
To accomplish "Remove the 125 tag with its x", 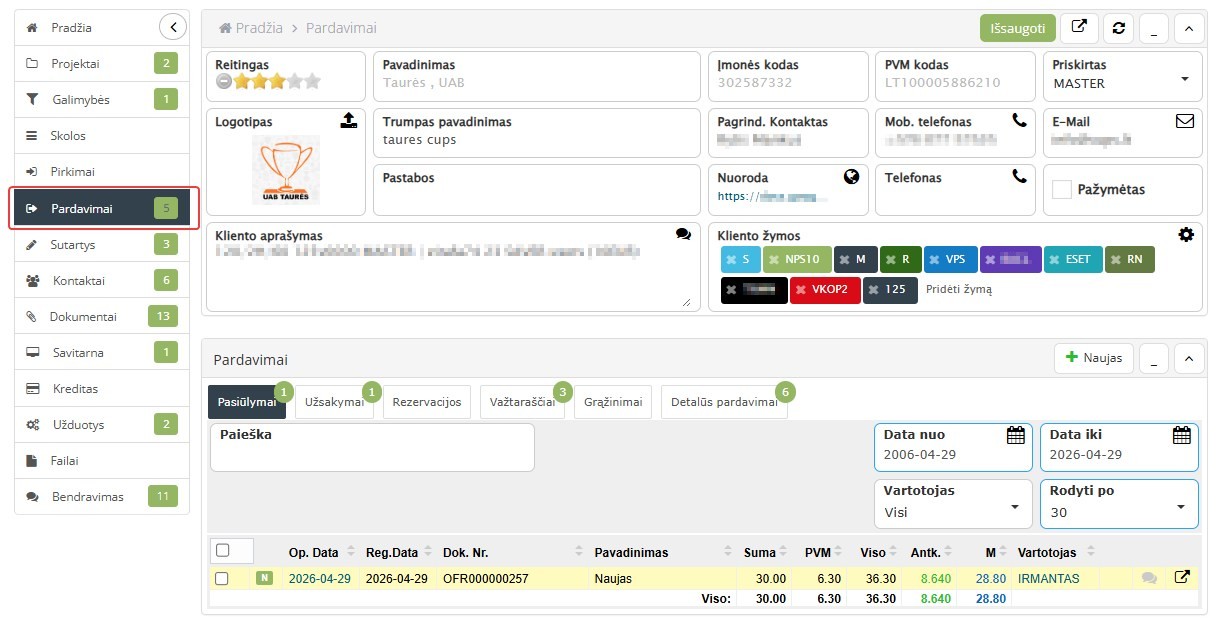I will point(873,290).
